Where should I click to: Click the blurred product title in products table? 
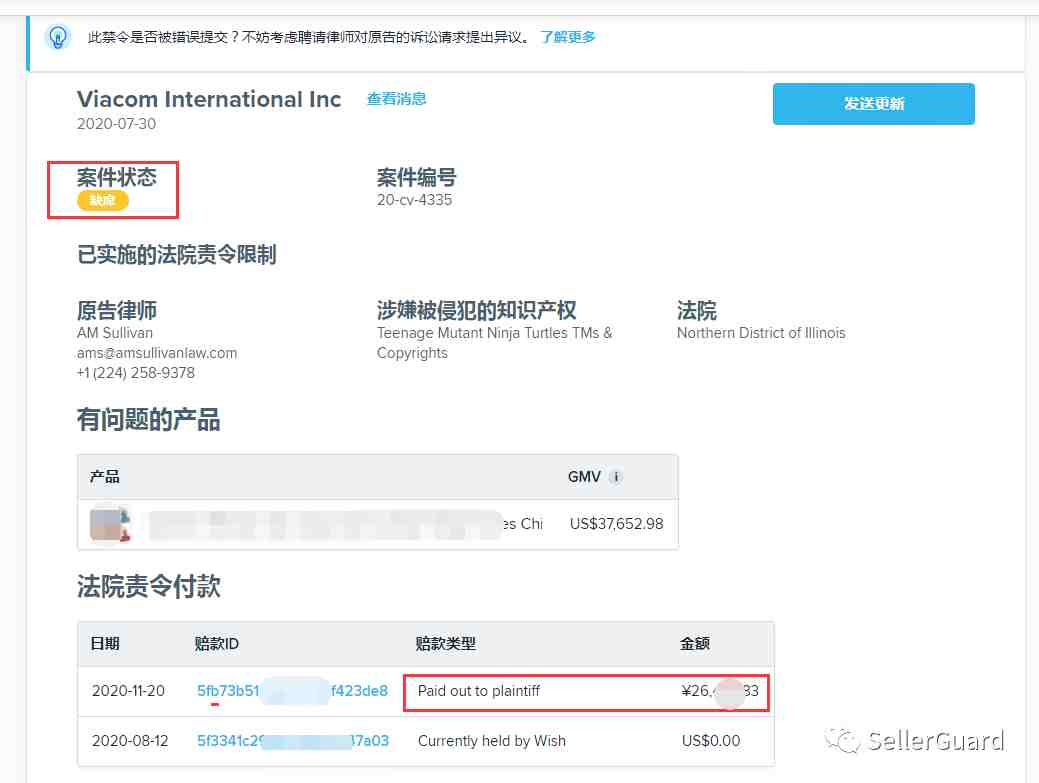[345, 524]
